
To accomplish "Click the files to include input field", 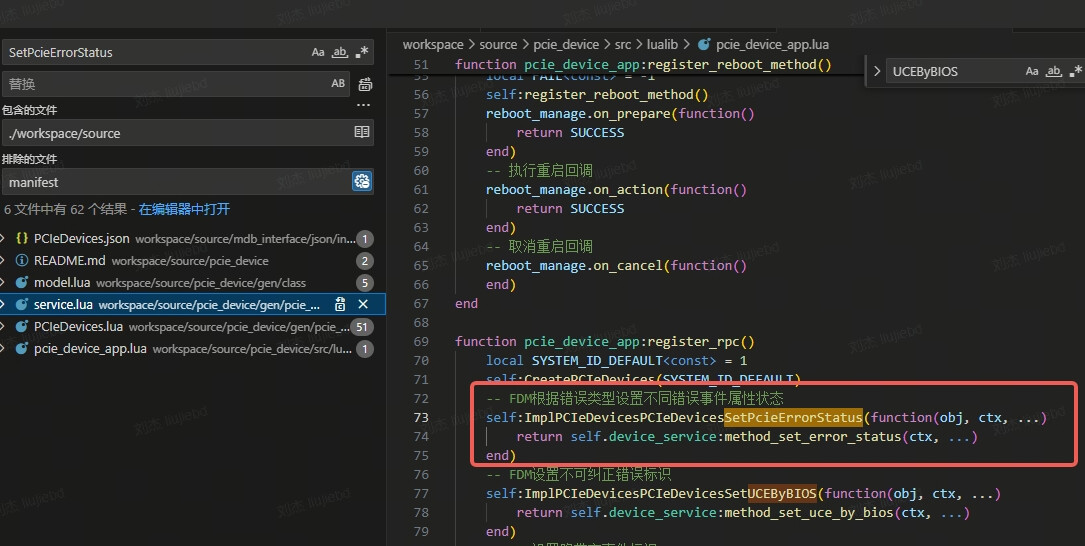I will [175, 133].
